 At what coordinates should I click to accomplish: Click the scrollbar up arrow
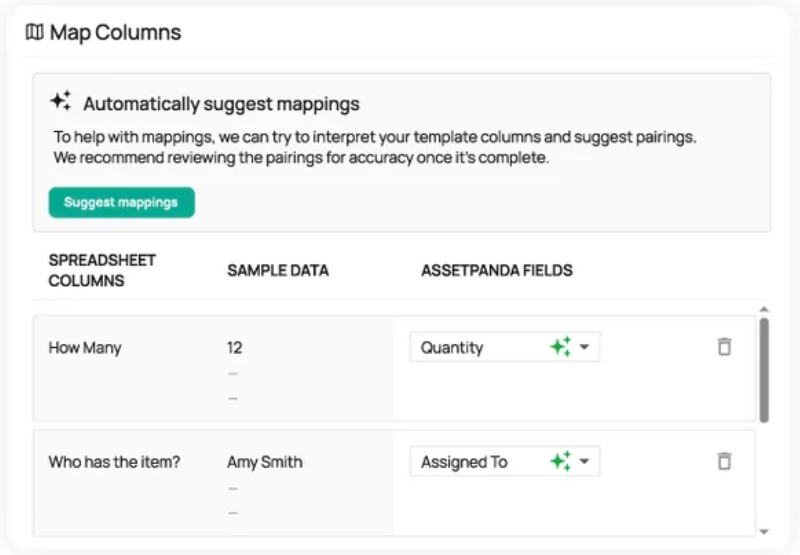[764, 310]
